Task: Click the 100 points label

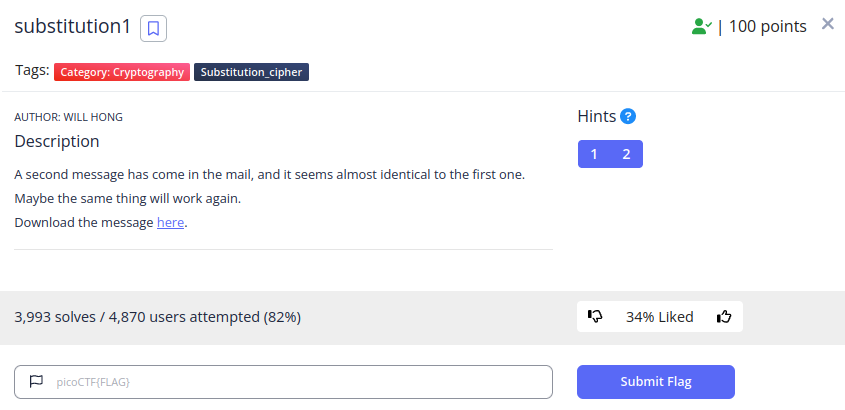Action: point(767,26)
